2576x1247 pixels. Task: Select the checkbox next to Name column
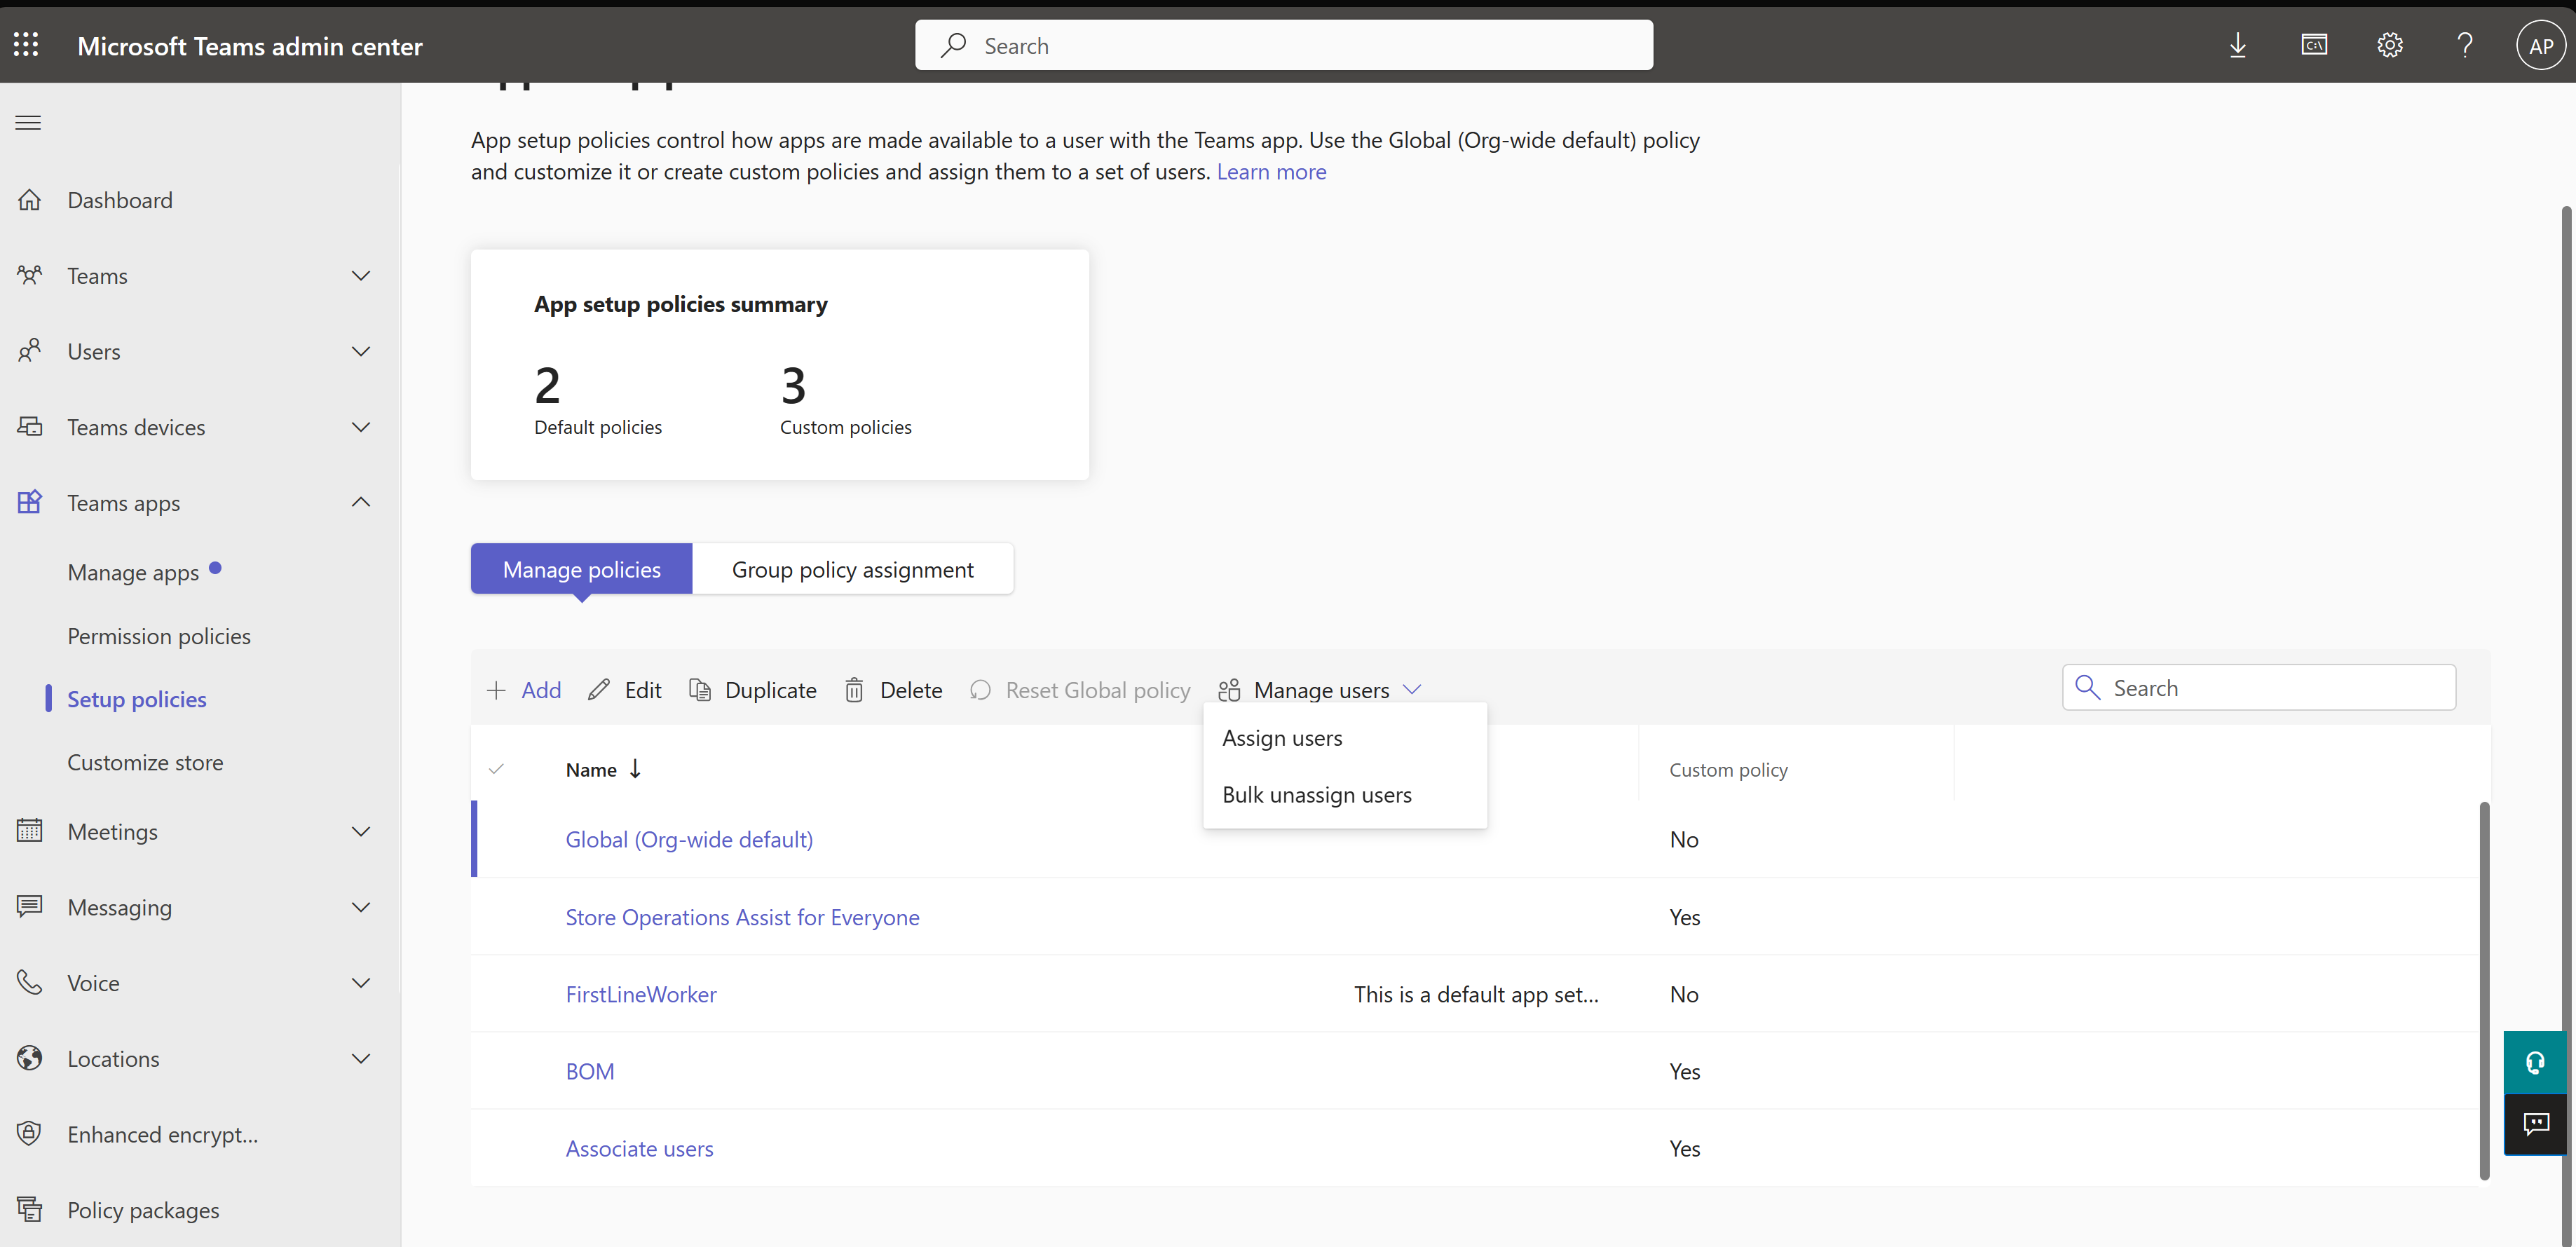[x=496, y=769]
